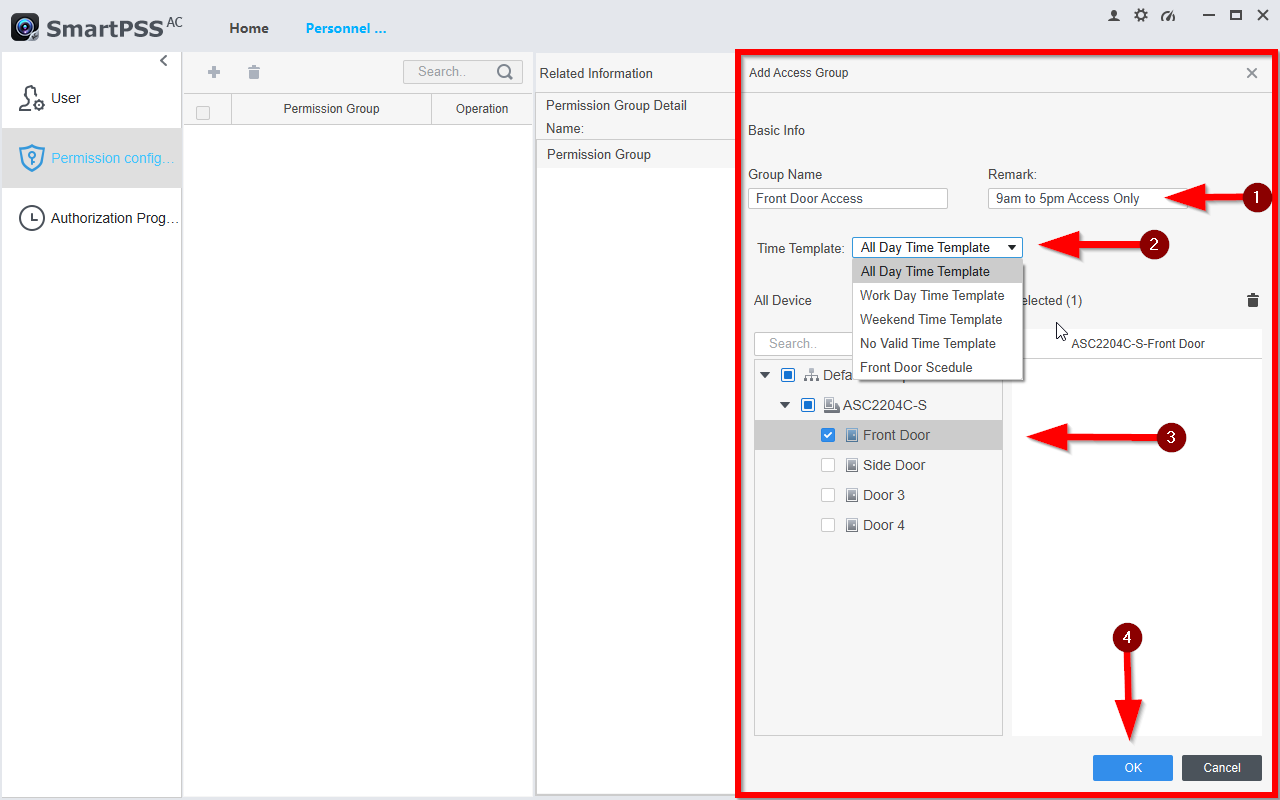Select No Valid Time Template option

point(937,343)
